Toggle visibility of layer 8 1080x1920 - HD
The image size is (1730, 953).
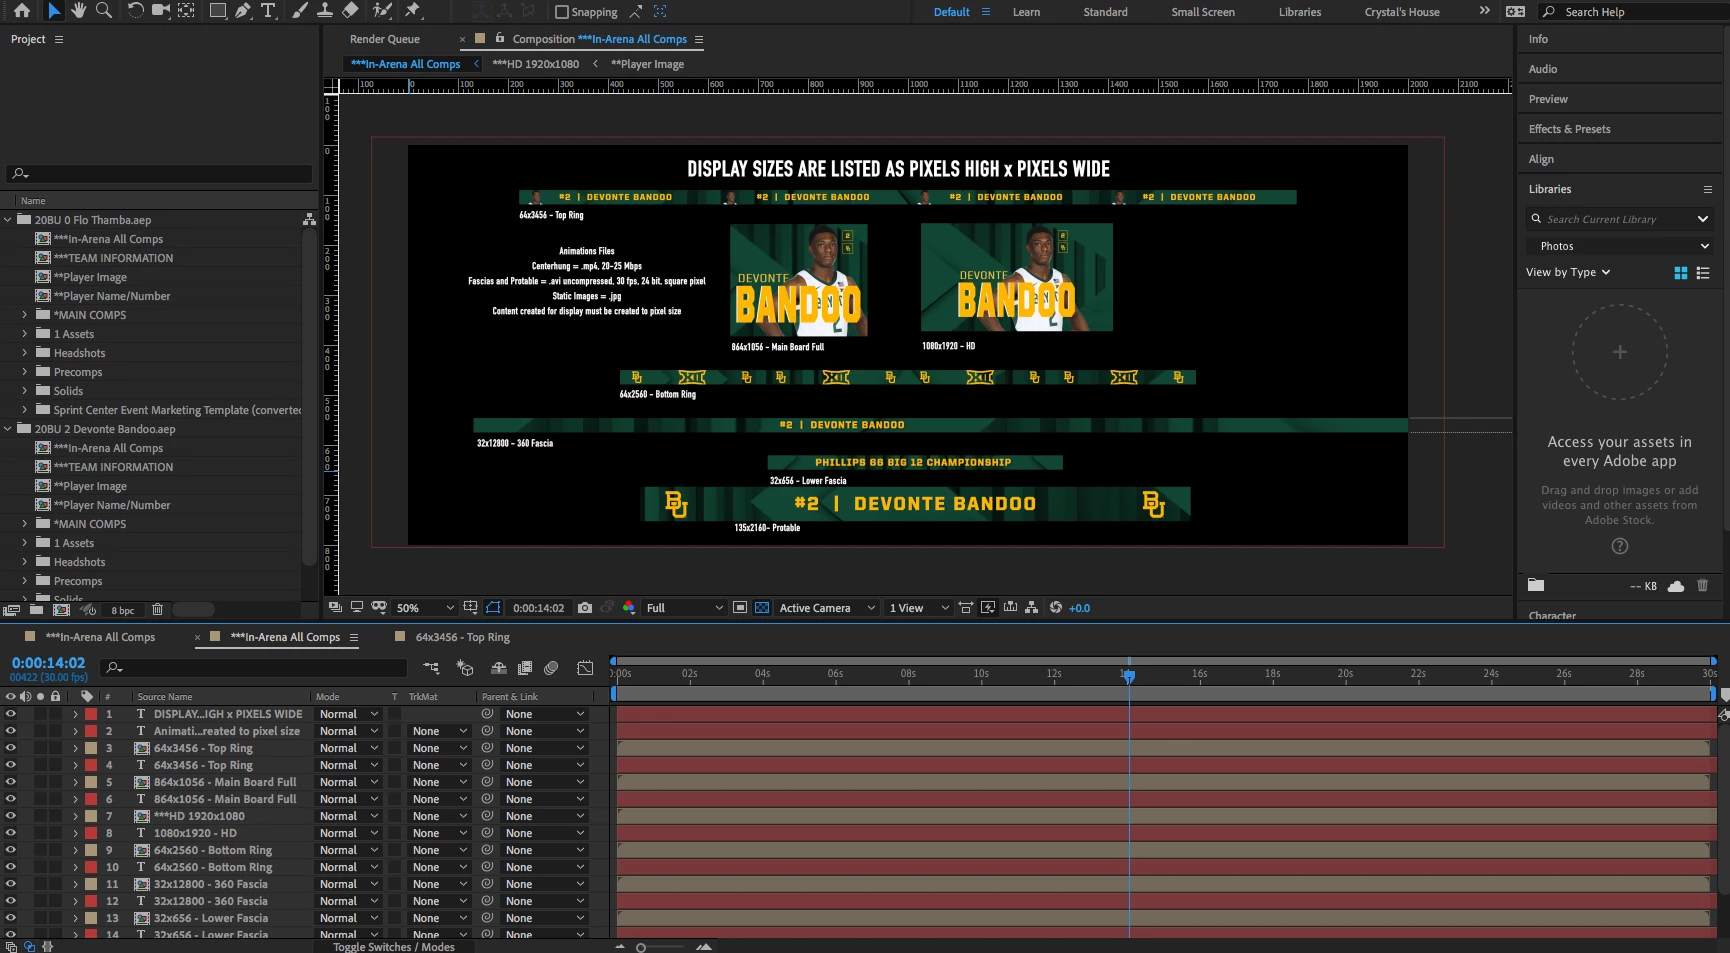pyautogui.click(x=11, y=833)
